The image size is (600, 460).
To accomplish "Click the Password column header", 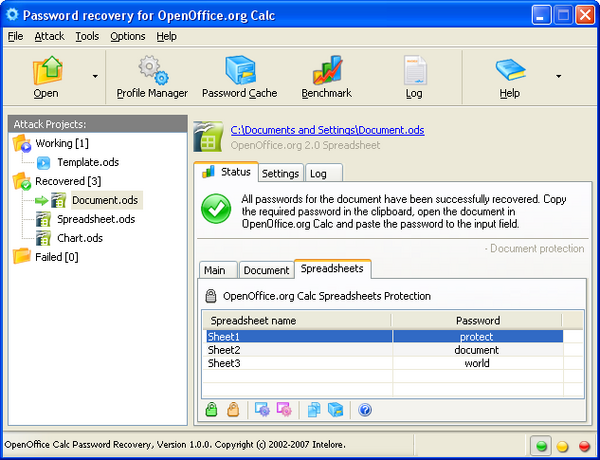I will pyautogui.click(x=478, y=321).
